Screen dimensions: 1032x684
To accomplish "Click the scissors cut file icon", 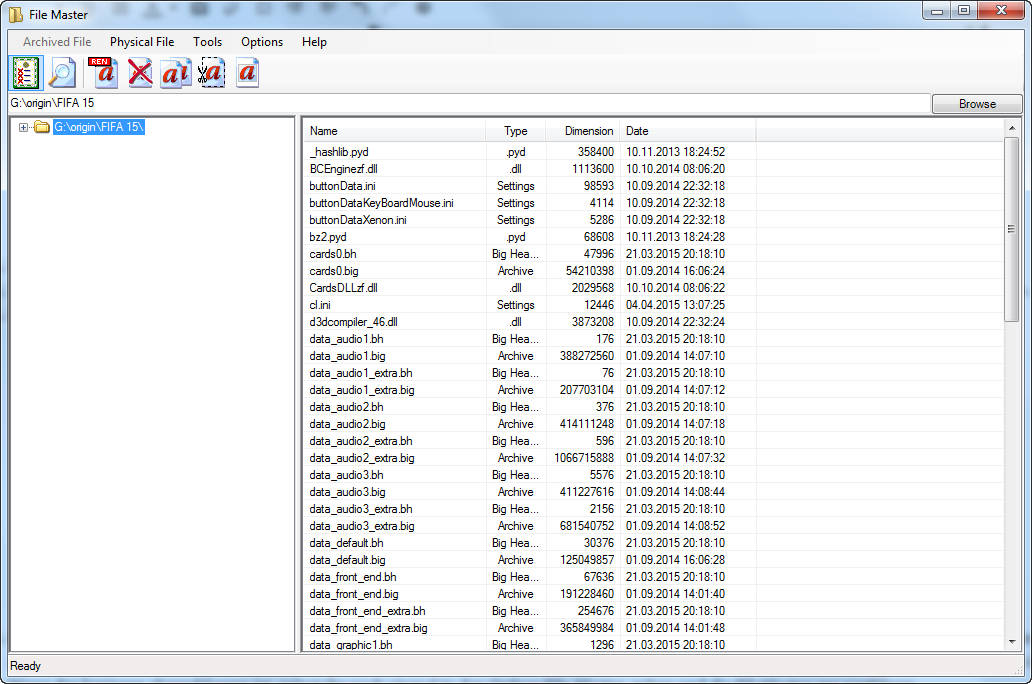I will tap(211, 72).
